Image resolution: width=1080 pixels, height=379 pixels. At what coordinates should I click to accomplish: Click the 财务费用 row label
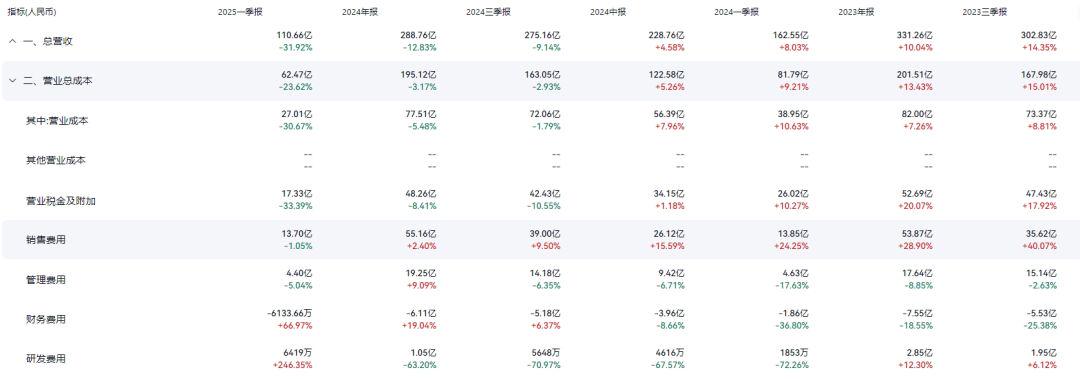click(41, 320)
